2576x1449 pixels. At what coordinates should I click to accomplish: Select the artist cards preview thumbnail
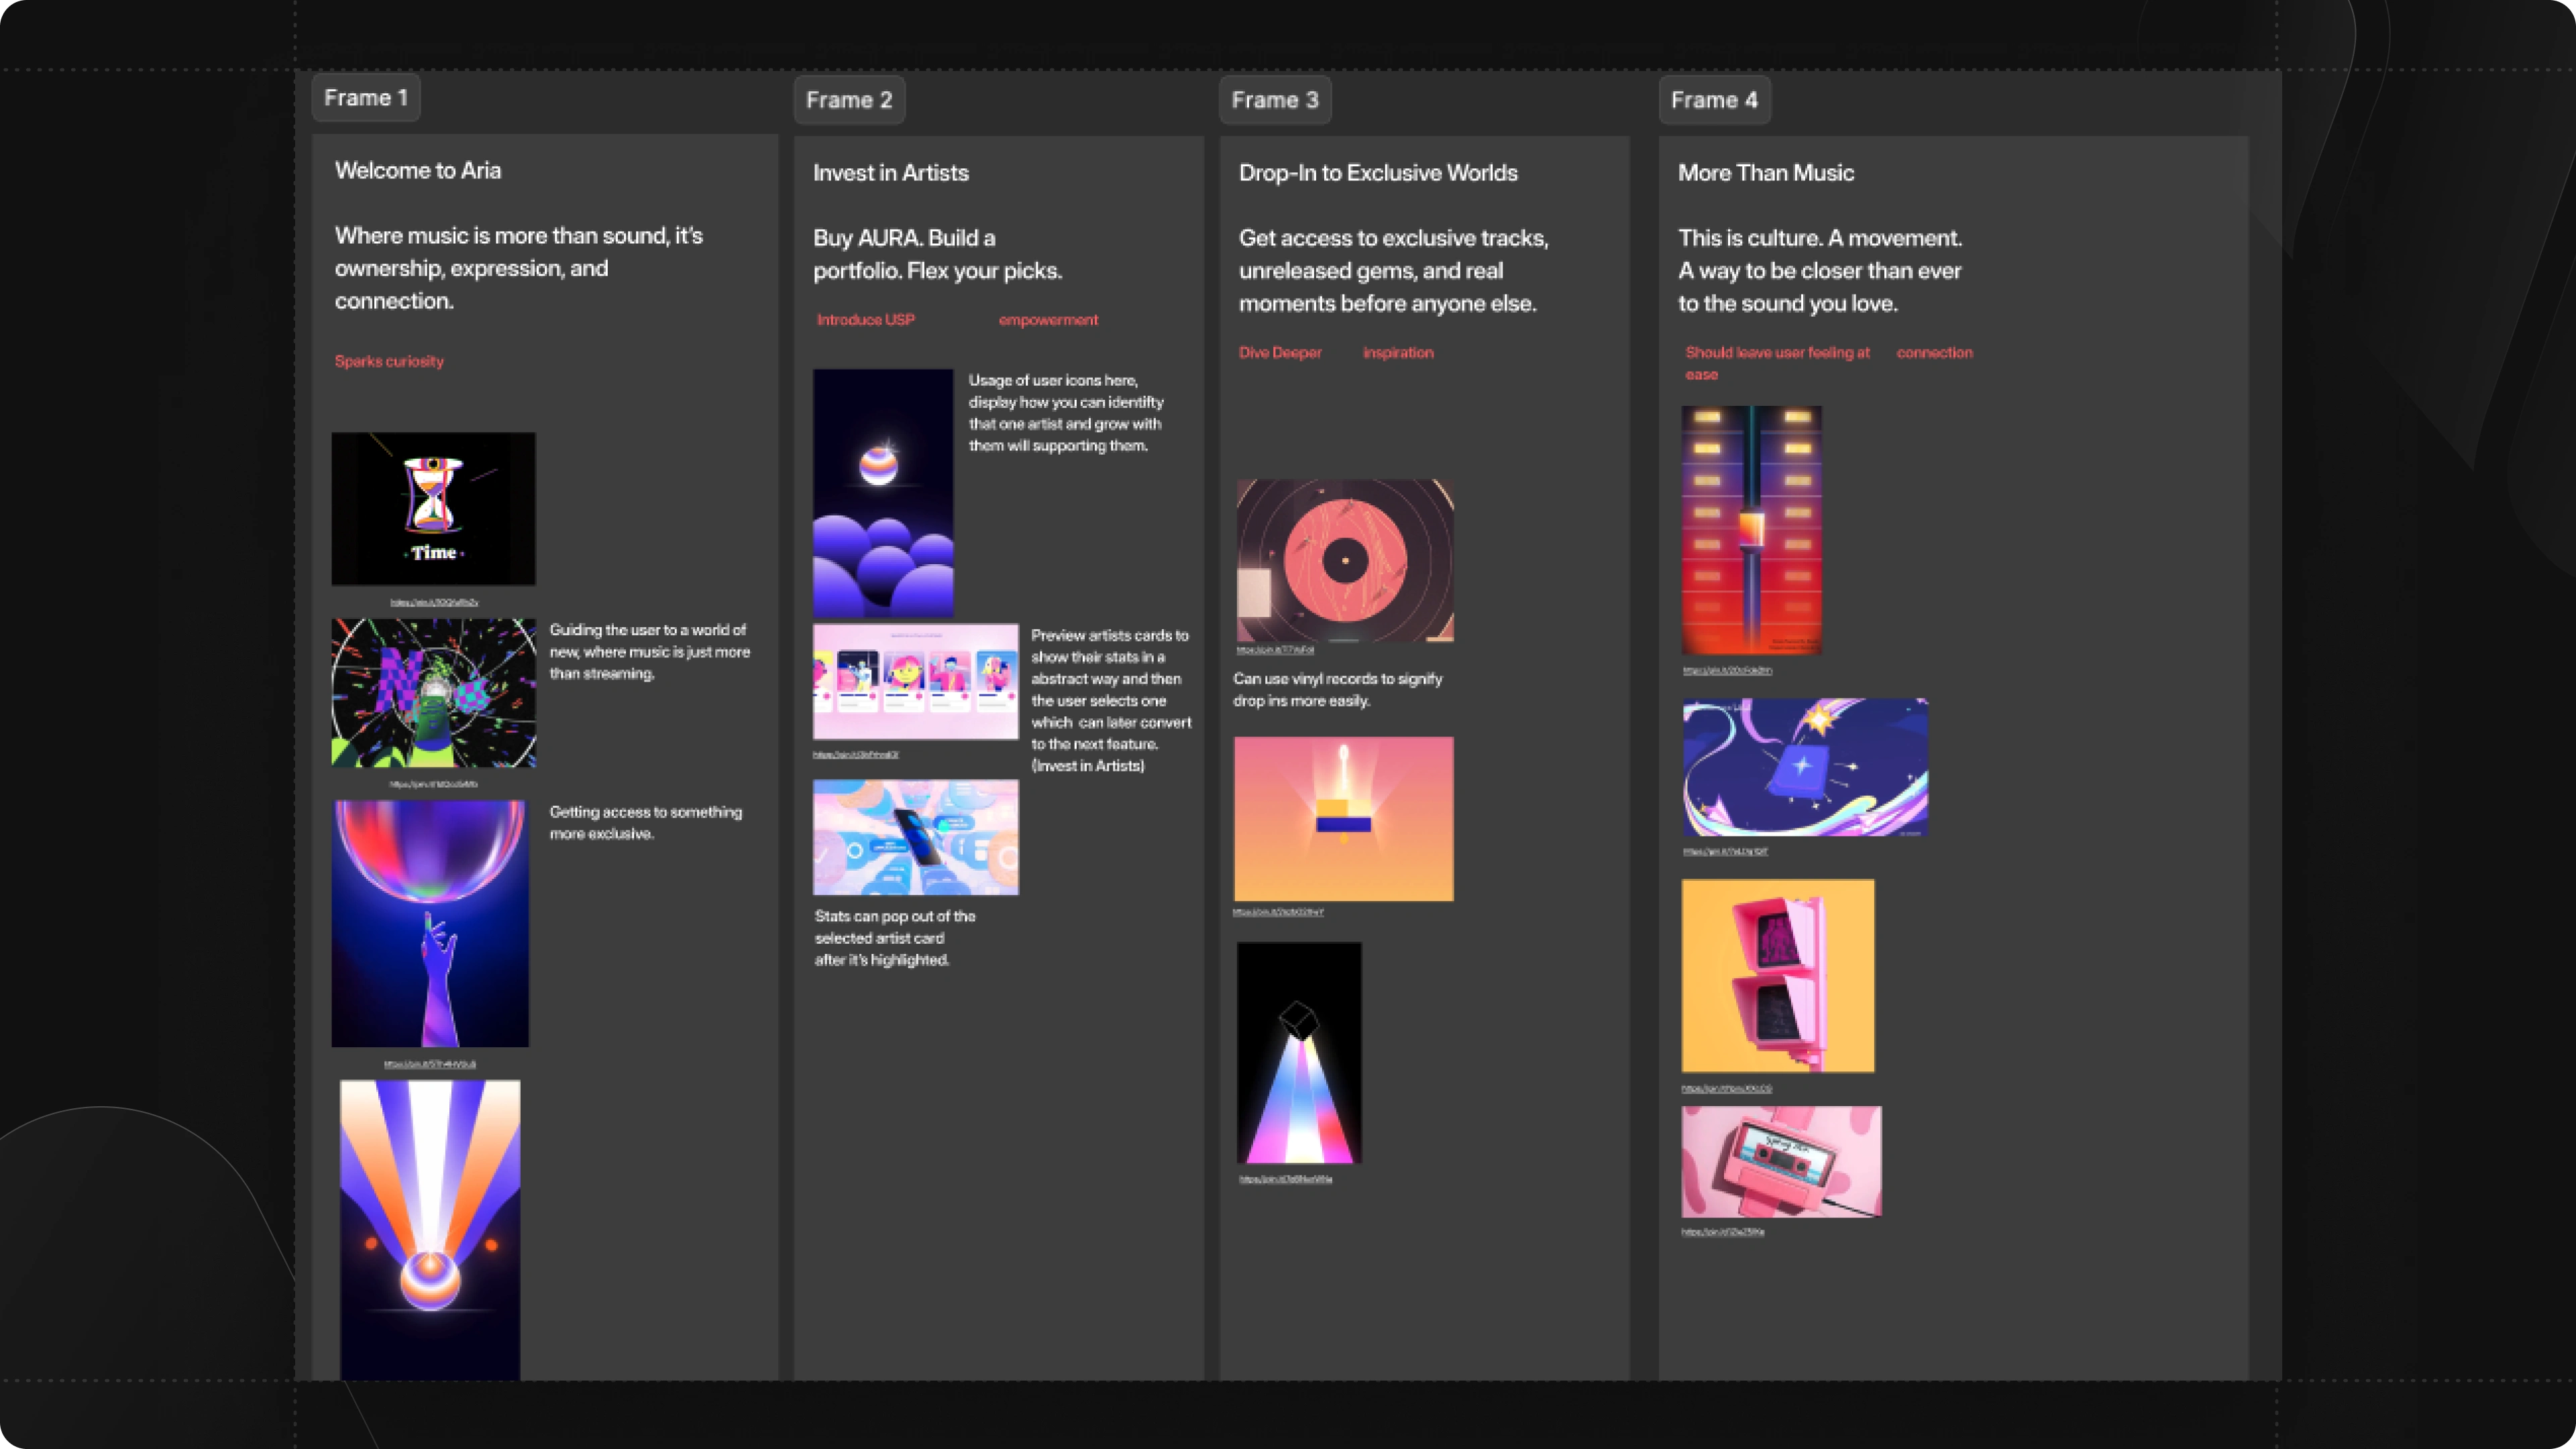[915, 681]
